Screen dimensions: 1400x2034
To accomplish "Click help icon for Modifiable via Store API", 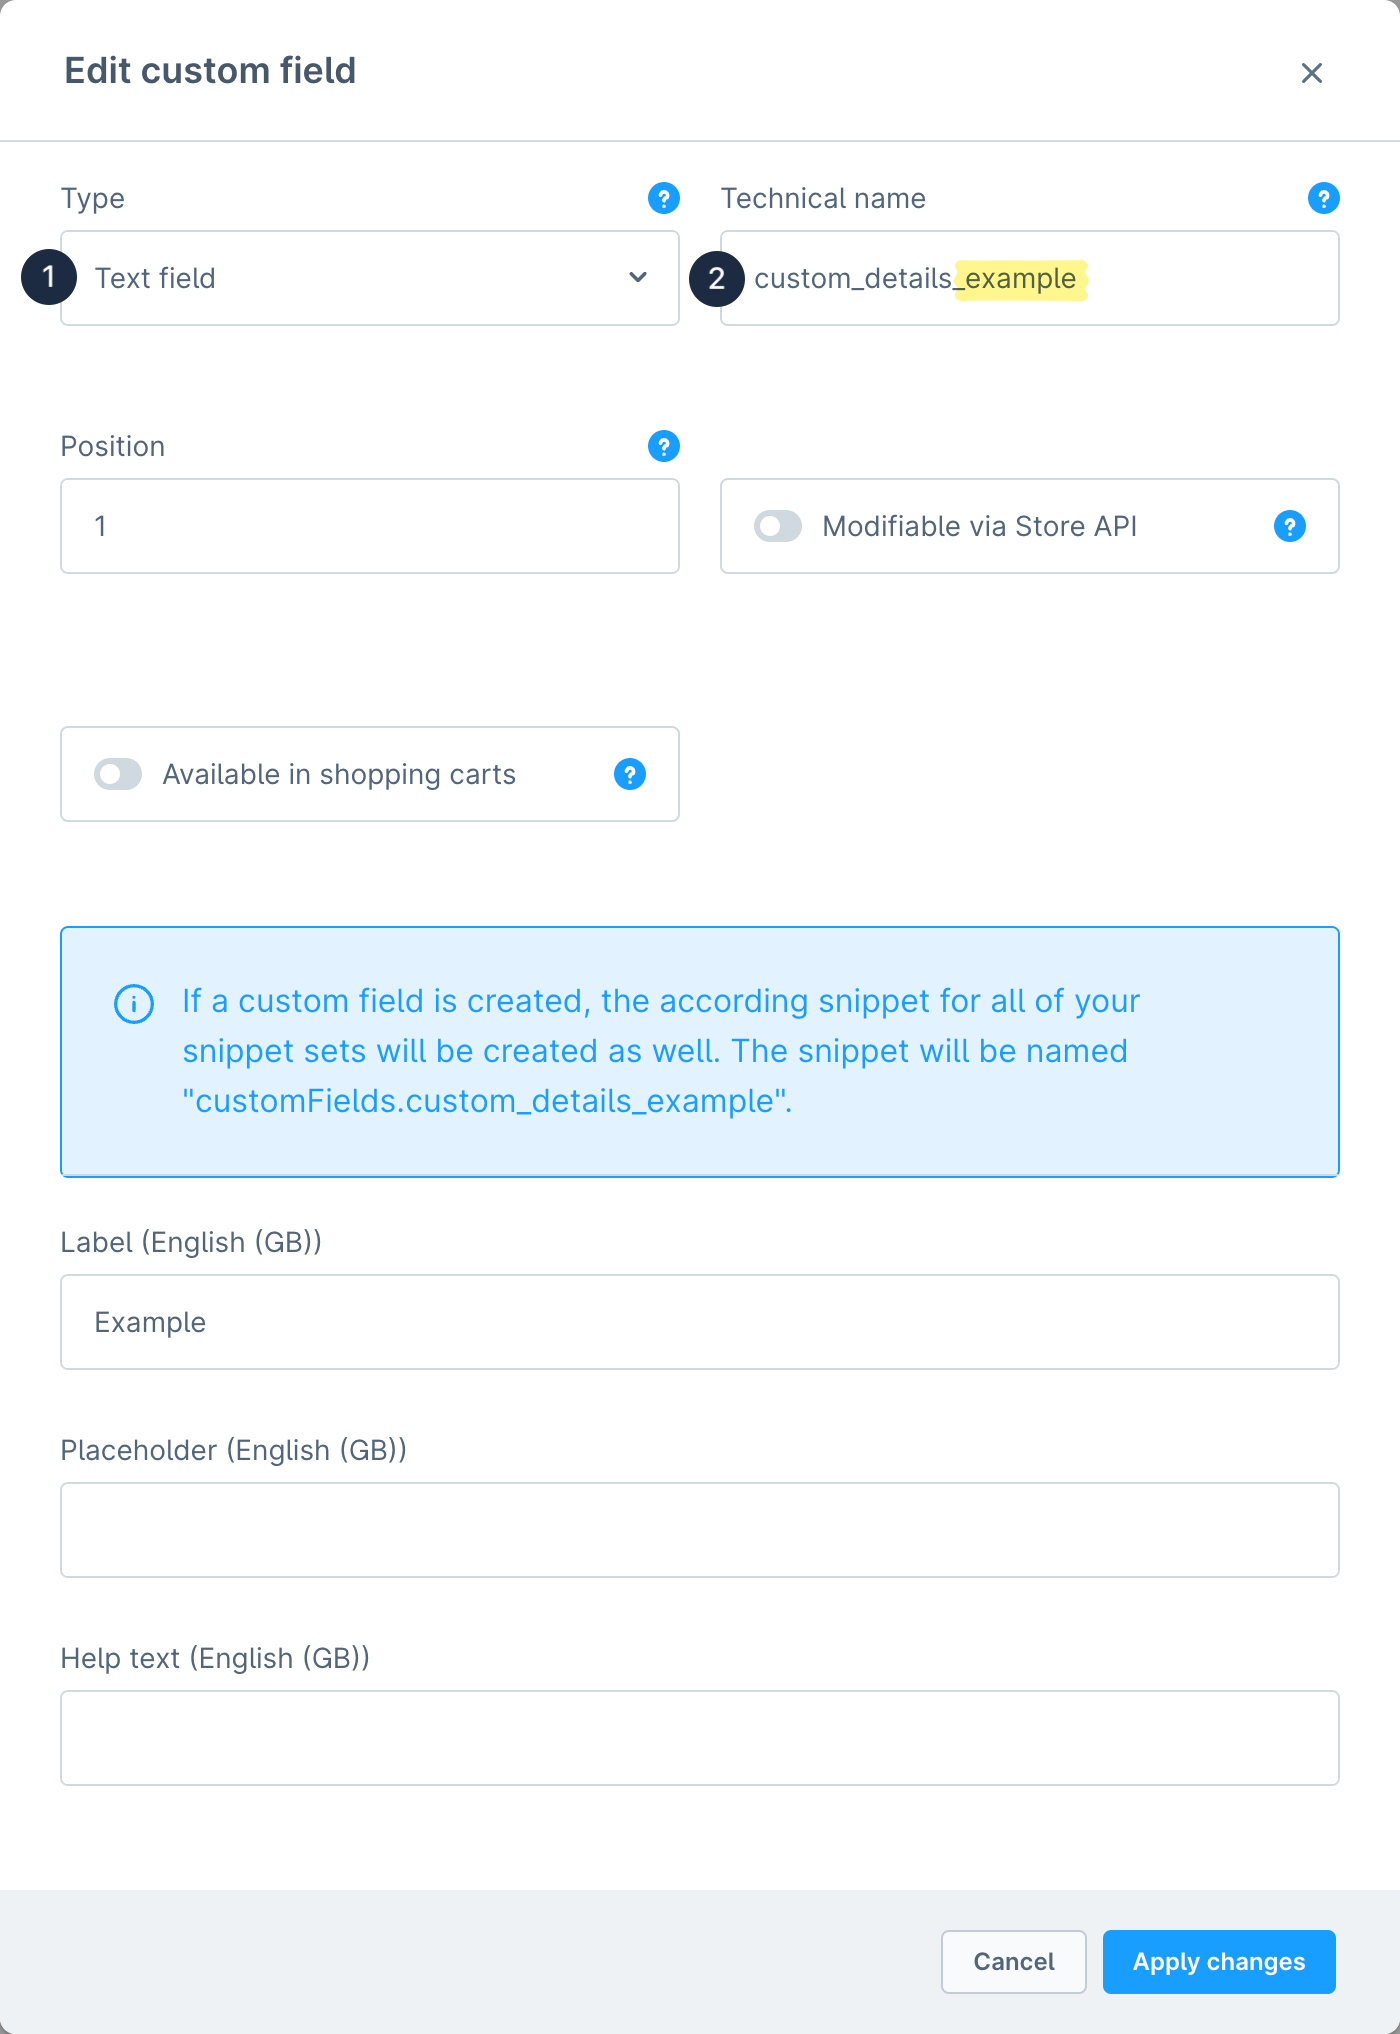I will tap(1289, 526).
